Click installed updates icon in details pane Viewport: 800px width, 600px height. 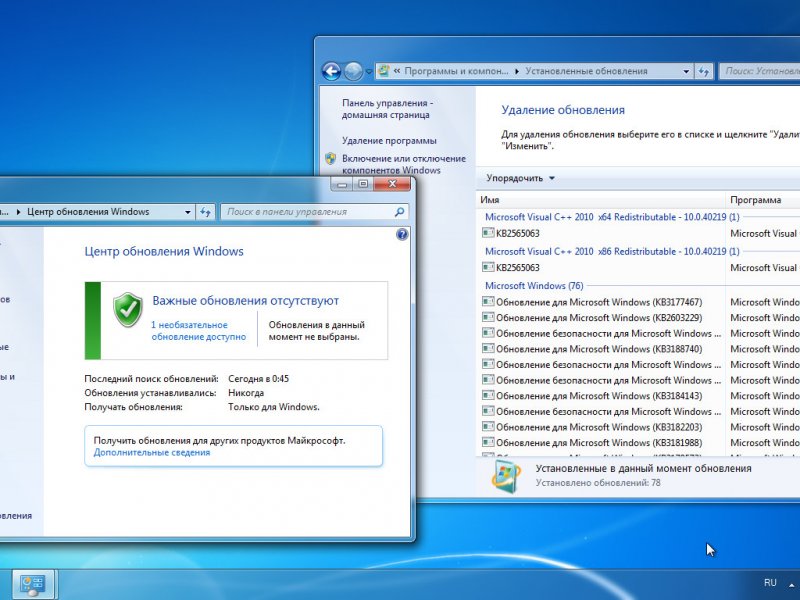coord(506,477)
